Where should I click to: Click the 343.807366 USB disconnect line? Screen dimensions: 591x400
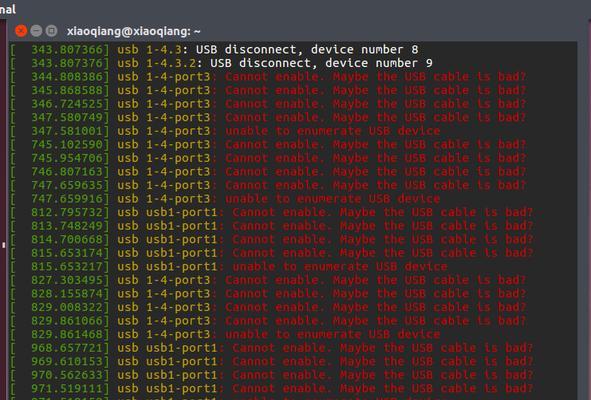[214, 50]
